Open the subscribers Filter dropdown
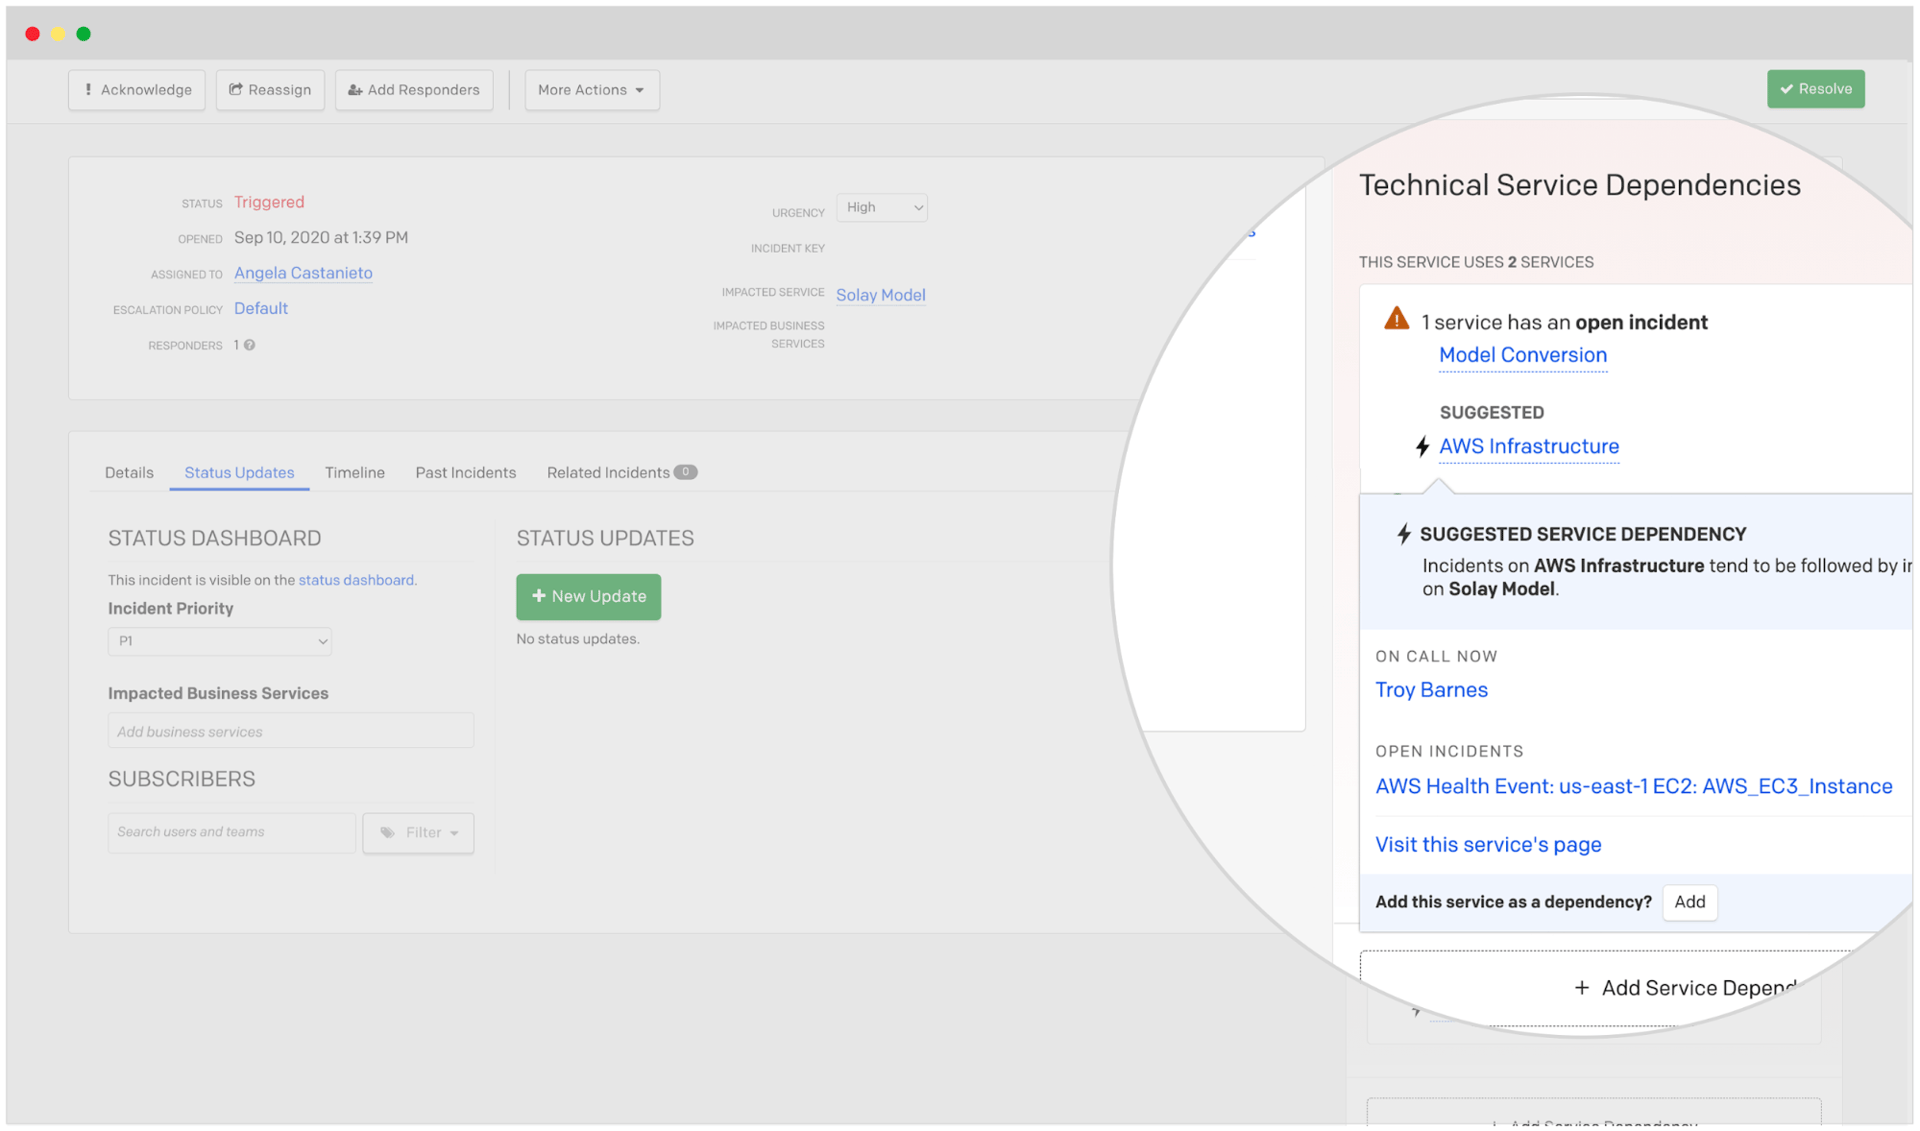Image resolution: width=1920 pixels, height=1131 pixels. (418, 833)
